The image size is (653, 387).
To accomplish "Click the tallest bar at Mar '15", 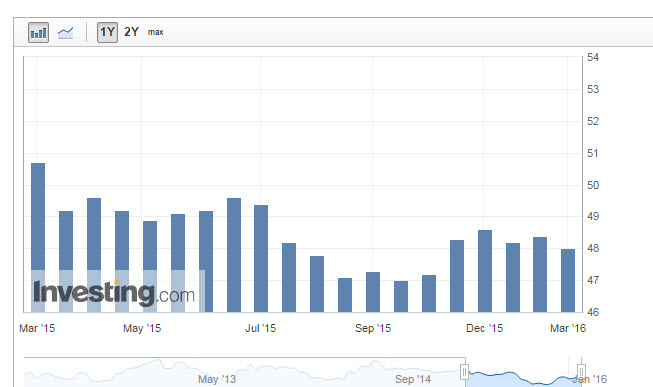I will click(x=38, y=237).
